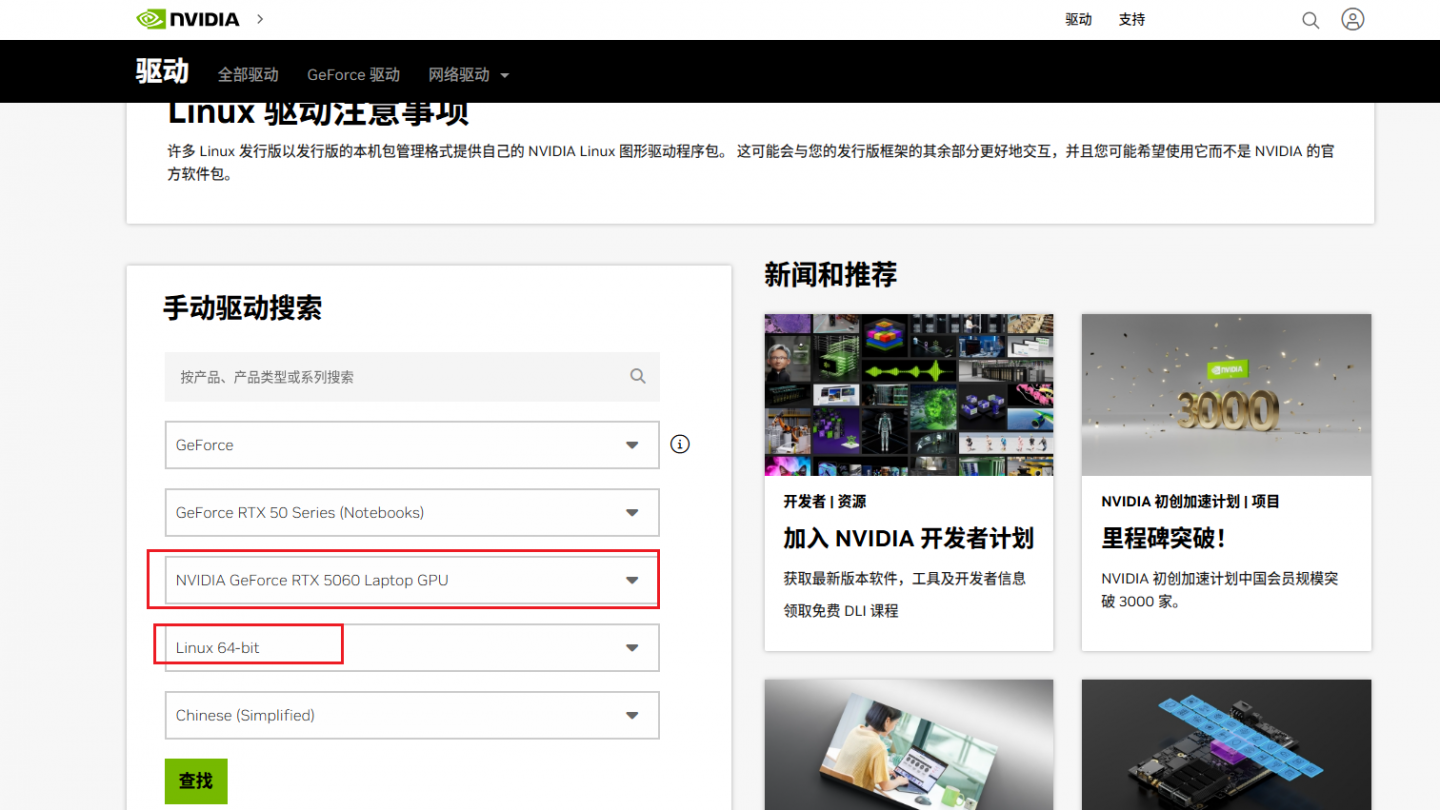1440x810 pixels.
Task: Click the green 查找 button
Action: (196, 781)
